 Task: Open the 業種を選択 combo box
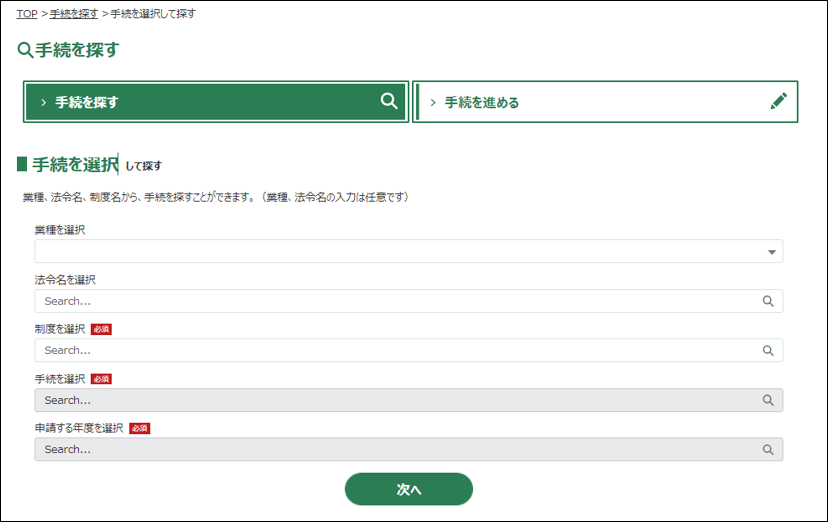(x=400, y=251)
